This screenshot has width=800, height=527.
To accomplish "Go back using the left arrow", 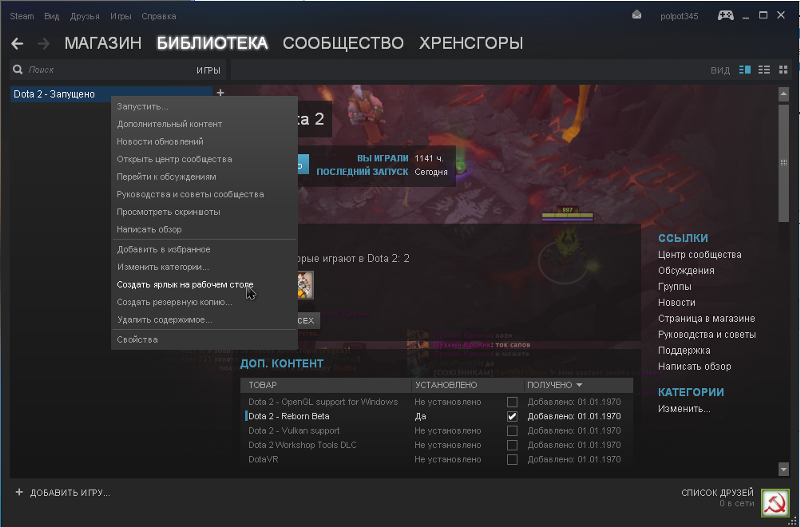I will 17,44.
